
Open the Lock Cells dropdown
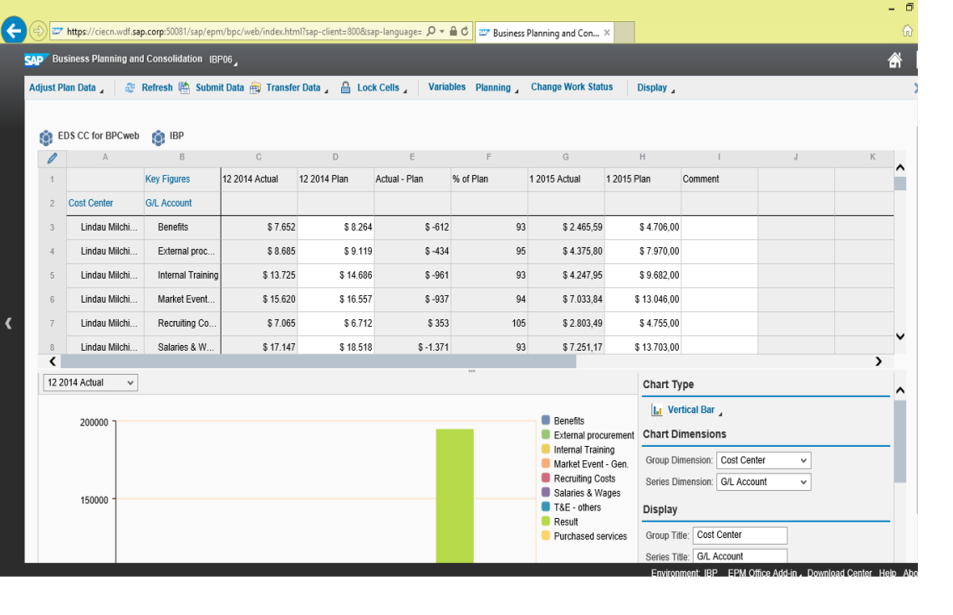382,88
